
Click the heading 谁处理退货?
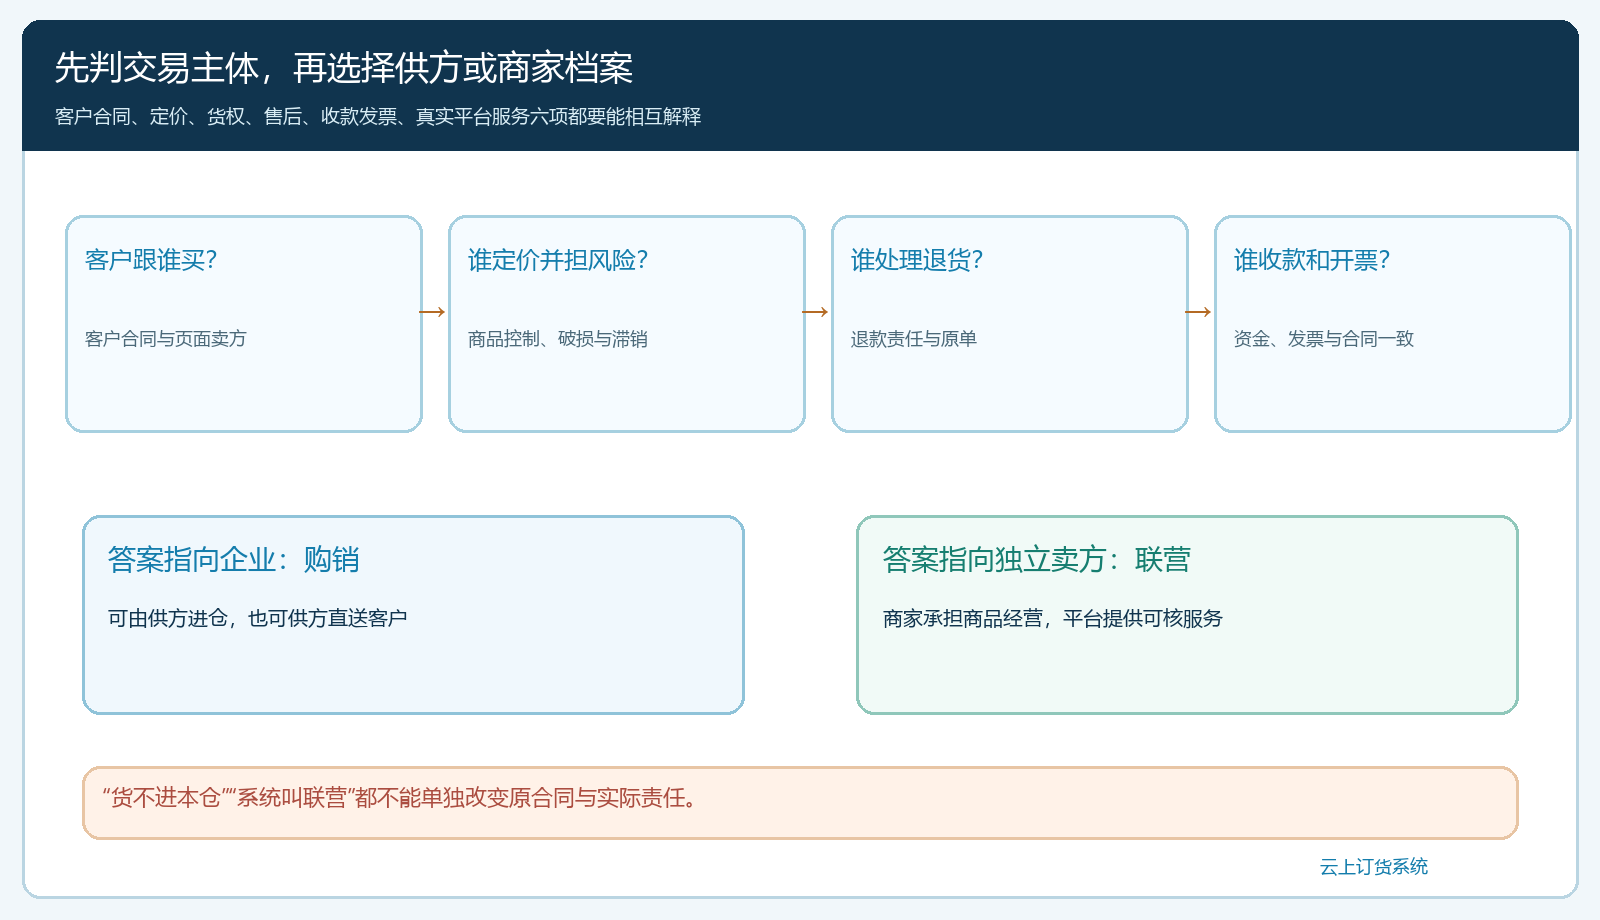pos(917,260)
